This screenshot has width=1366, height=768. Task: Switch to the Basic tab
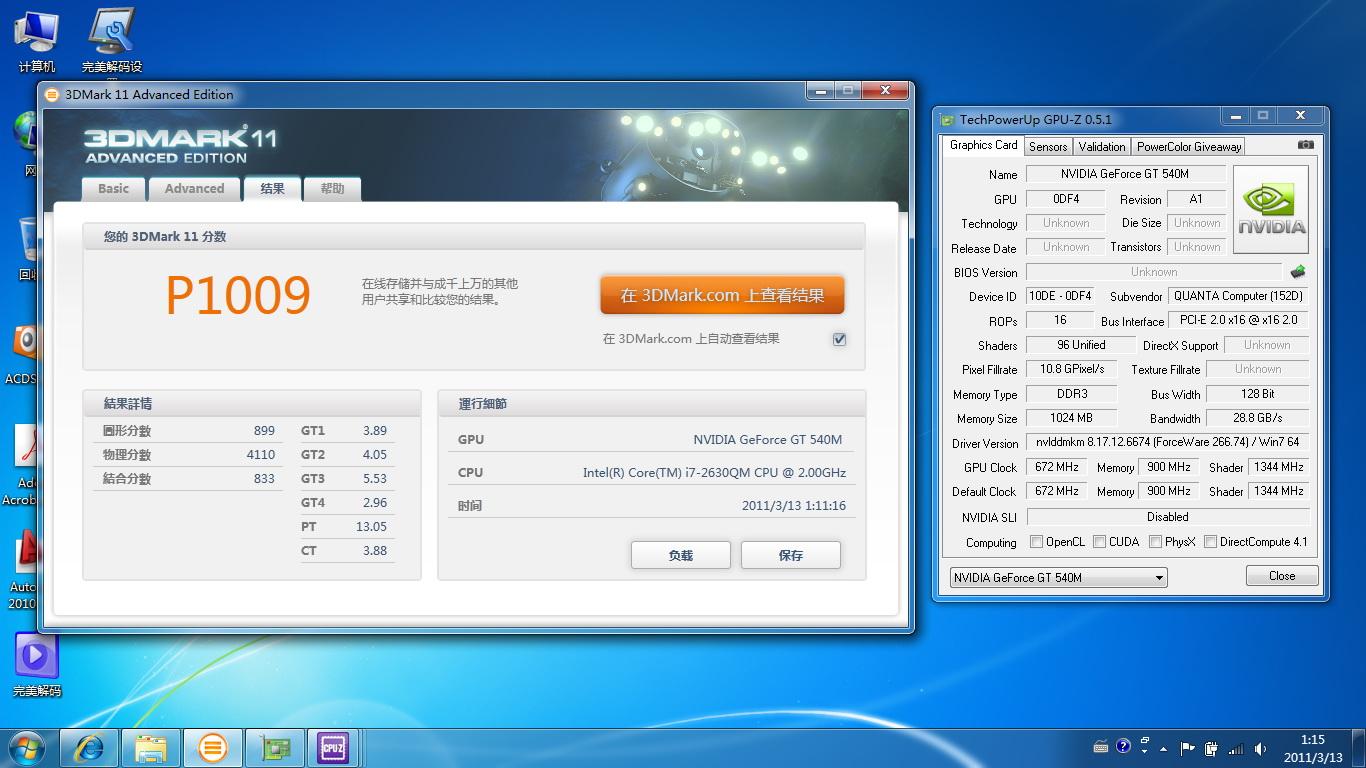click(x=113, y=188)
